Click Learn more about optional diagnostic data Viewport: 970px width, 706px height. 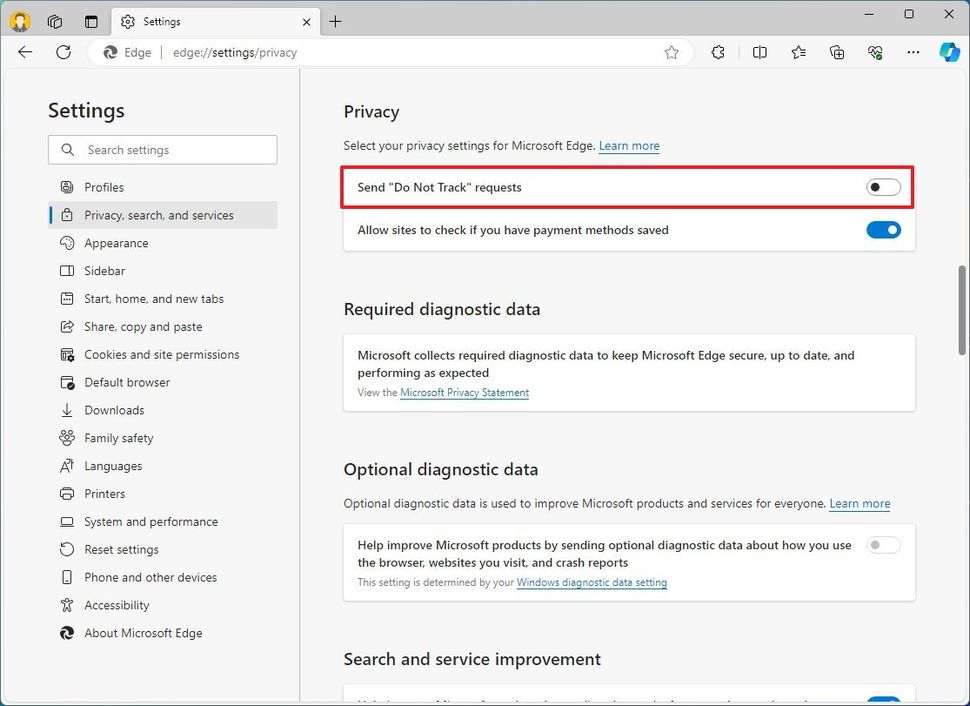click(859, 503)
